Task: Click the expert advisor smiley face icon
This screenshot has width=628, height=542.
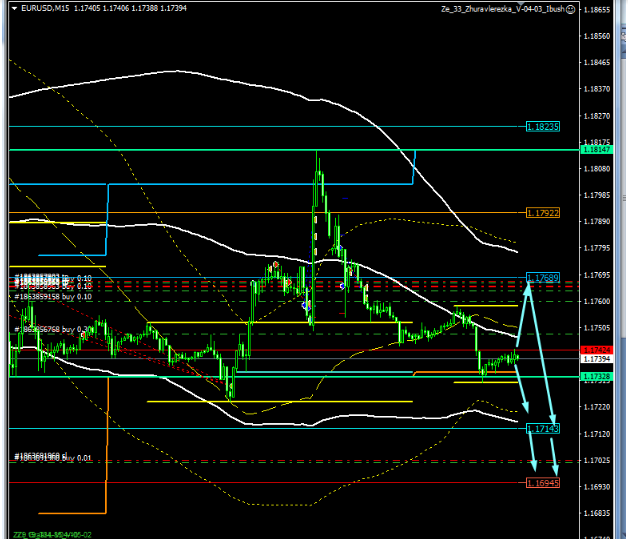Action: pyautogui.click(x=569, y=8)
